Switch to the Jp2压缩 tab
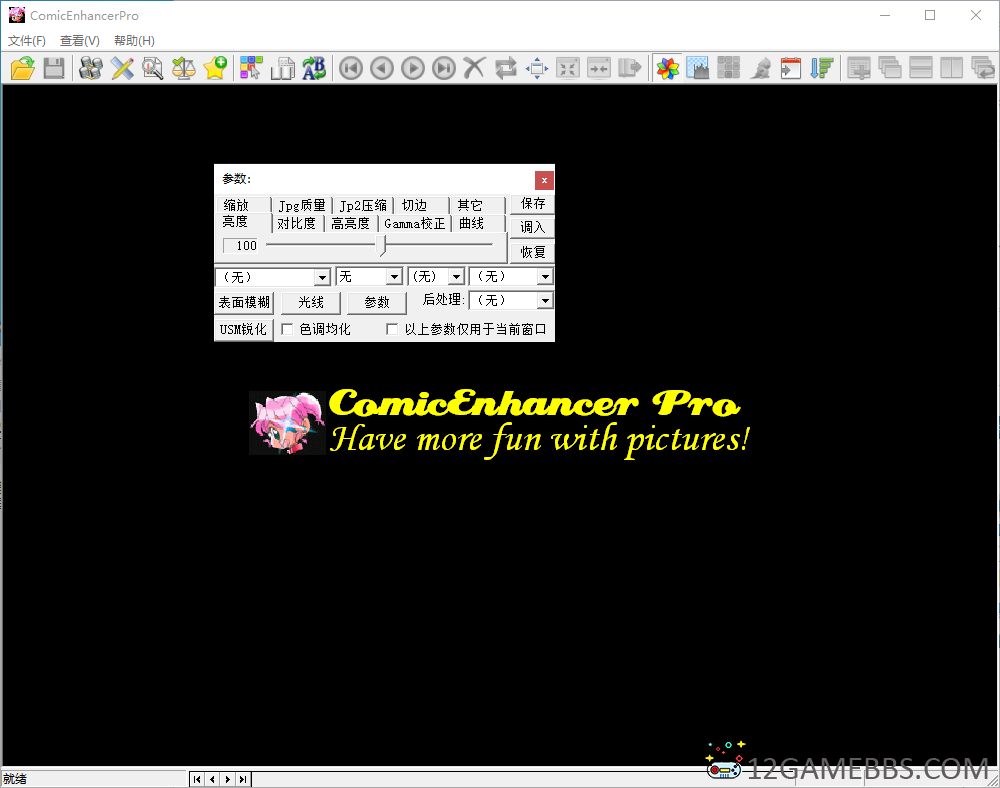This screenshot has width=1000, height=788. tap(363, 205)
